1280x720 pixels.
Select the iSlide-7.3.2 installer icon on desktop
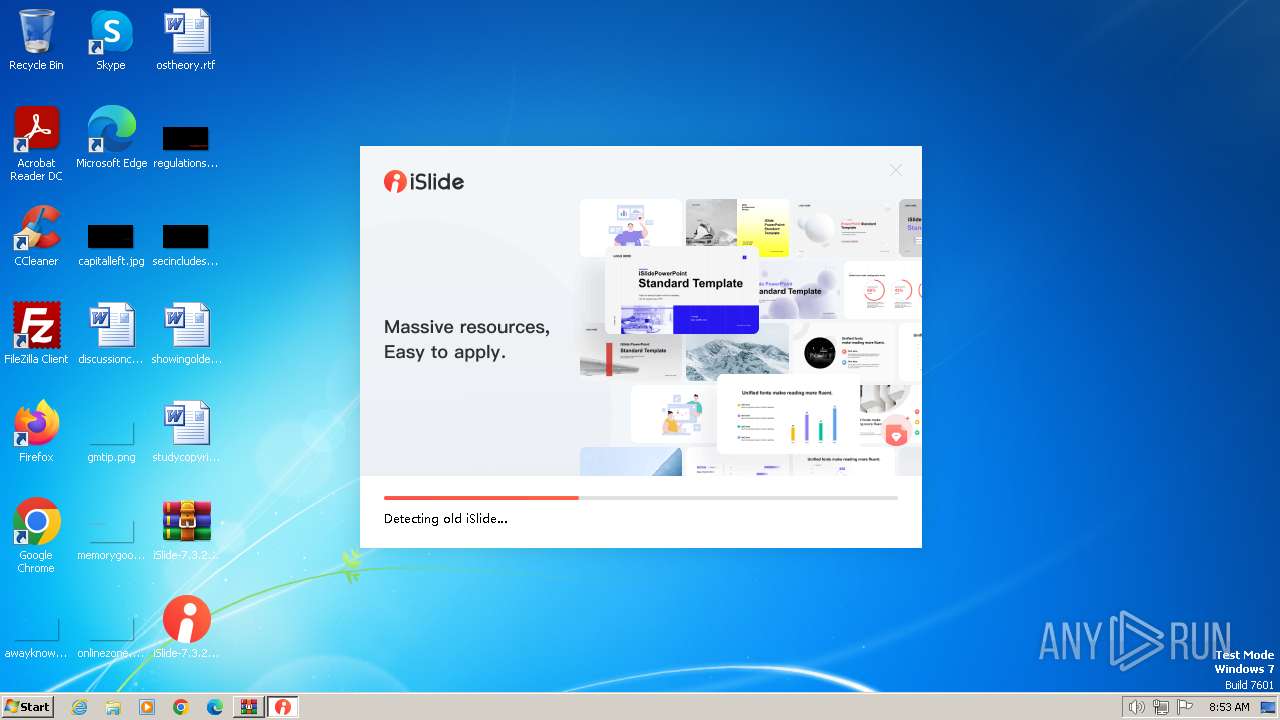[186, 628]
